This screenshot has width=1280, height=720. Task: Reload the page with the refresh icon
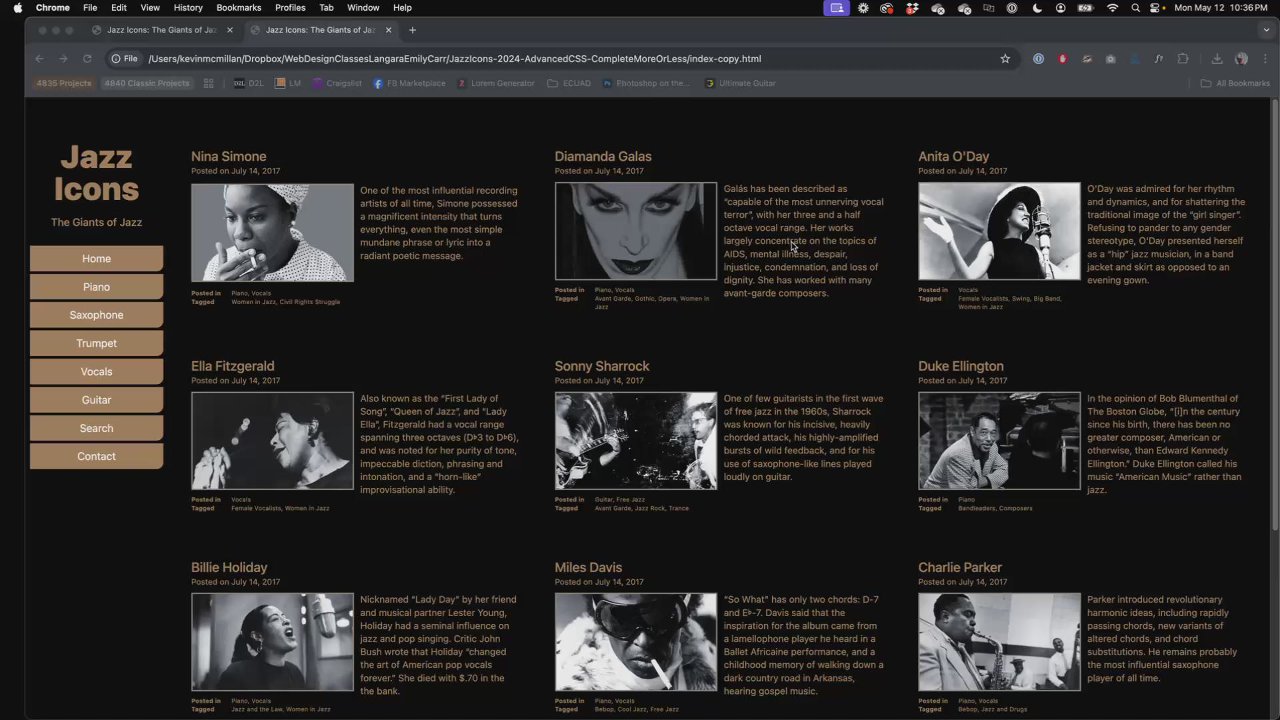tap(87, 59)
